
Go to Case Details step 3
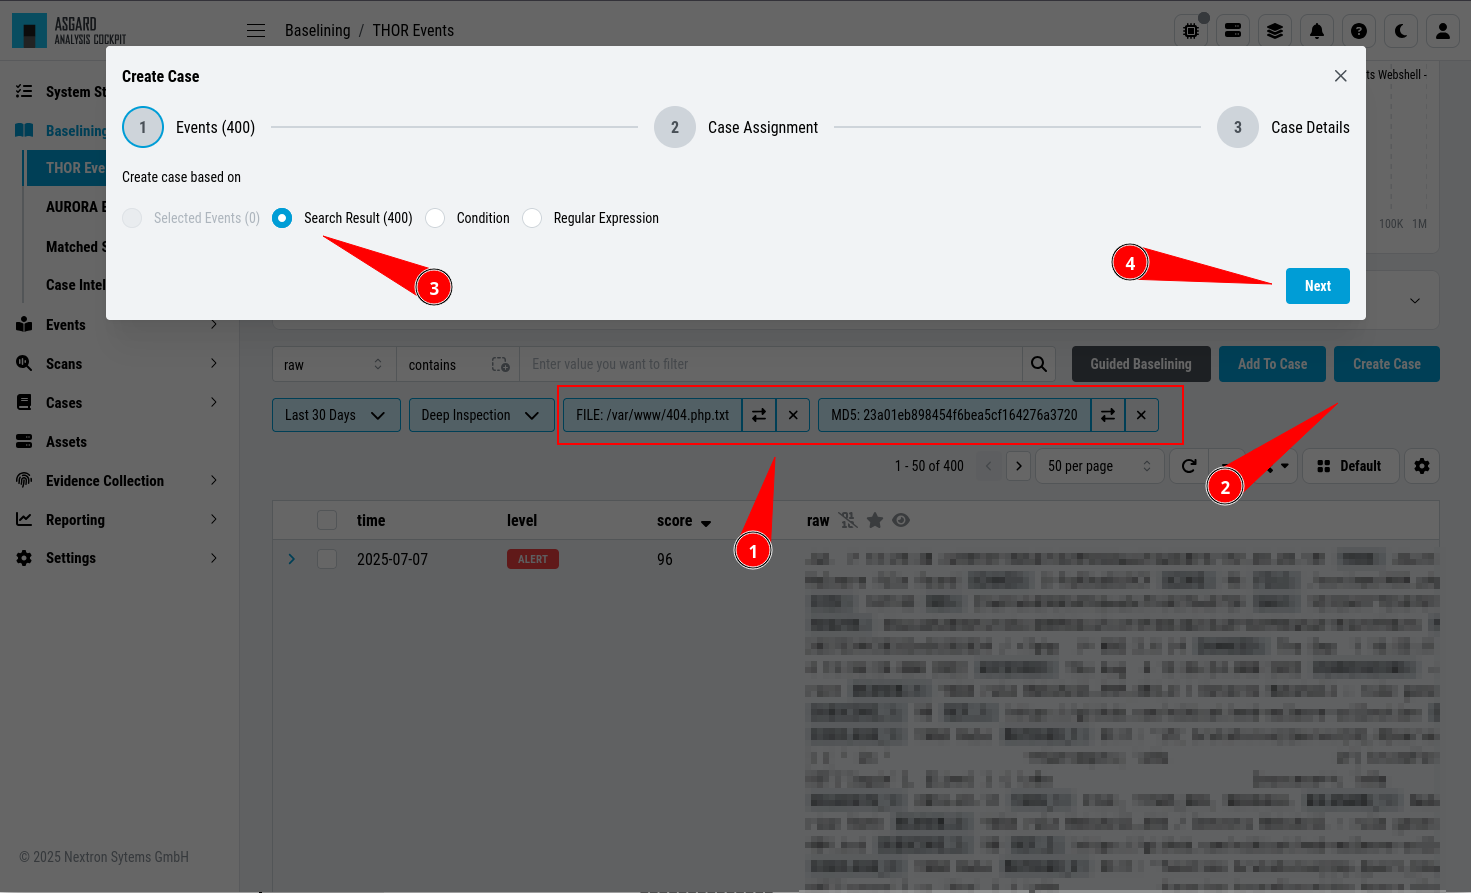pyautogui.click(x=1283, y=127)
